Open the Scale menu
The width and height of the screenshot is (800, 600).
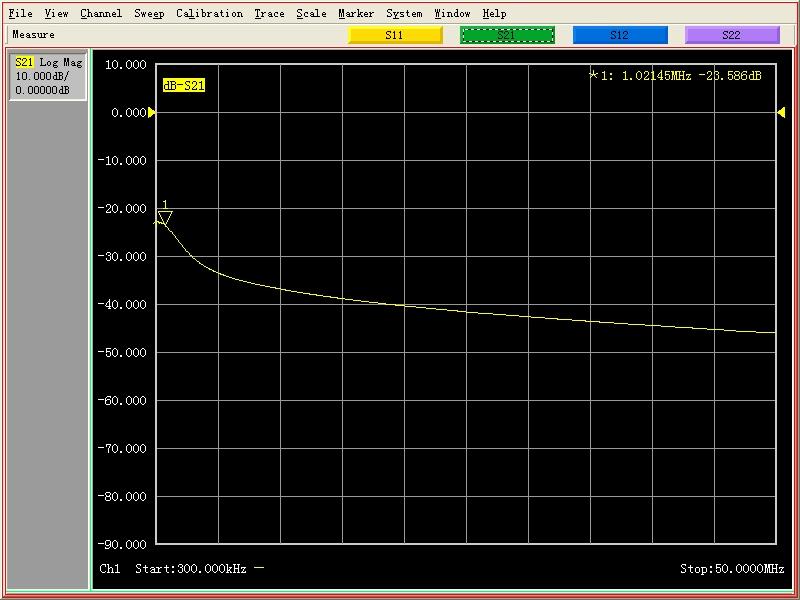311,13
